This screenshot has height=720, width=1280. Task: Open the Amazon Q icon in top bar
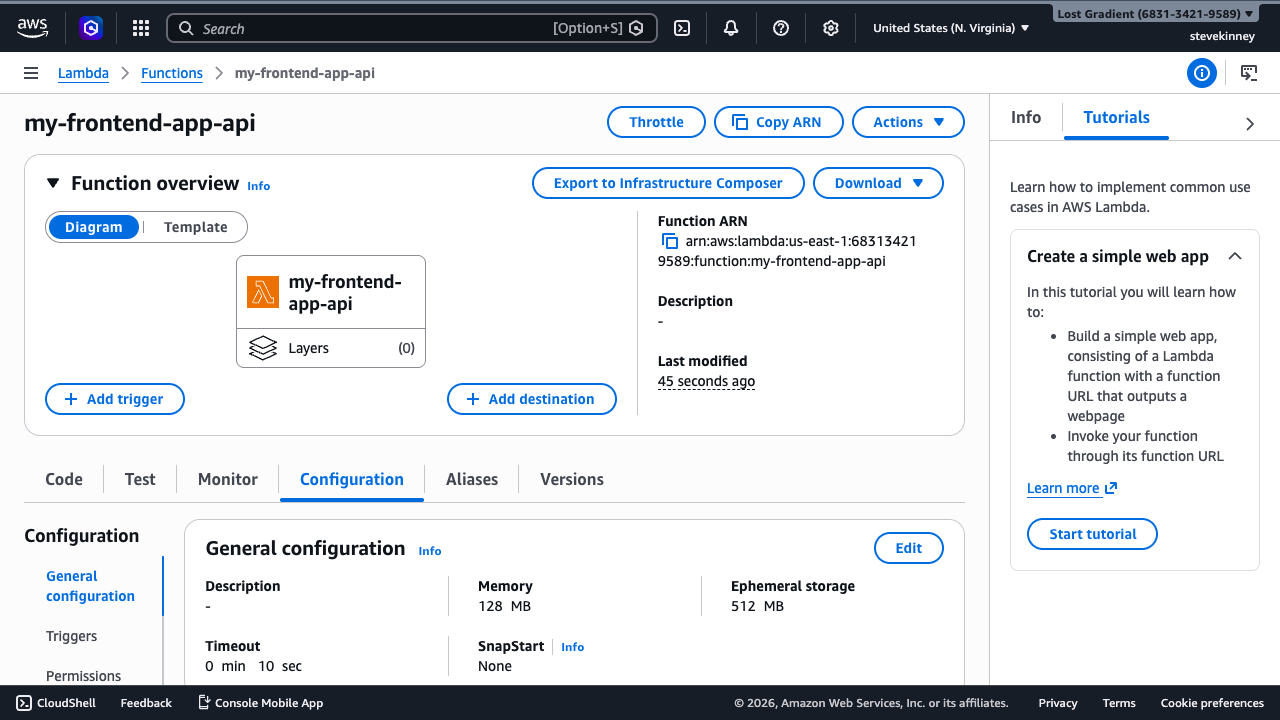[91, 28]
